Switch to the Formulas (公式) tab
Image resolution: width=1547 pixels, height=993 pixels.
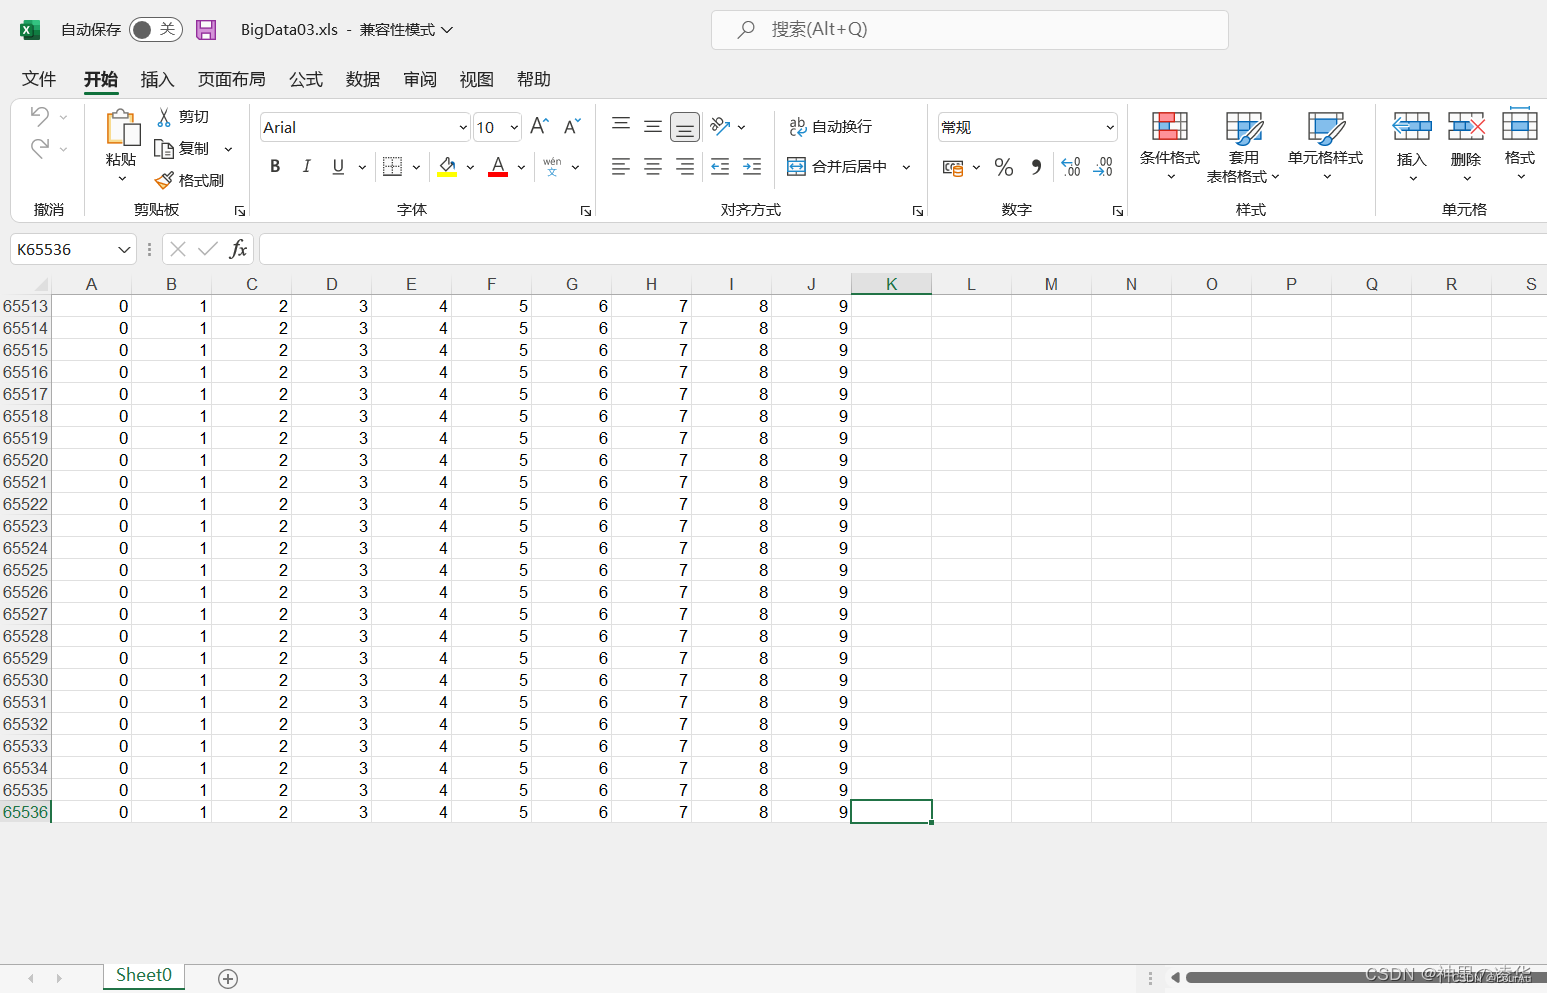[x=306, y=79]
